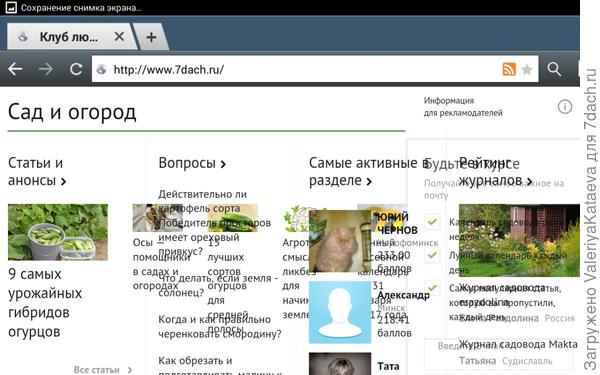The width and height of the screenshot is (600, 375).
Task: Click the Сад и огород heading
Action: click(72, 112)
